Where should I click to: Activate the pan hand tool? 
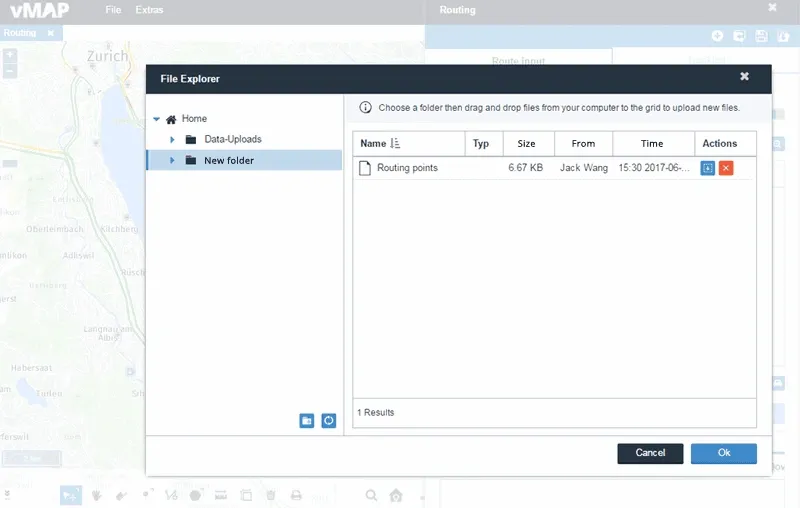(96, 495)
